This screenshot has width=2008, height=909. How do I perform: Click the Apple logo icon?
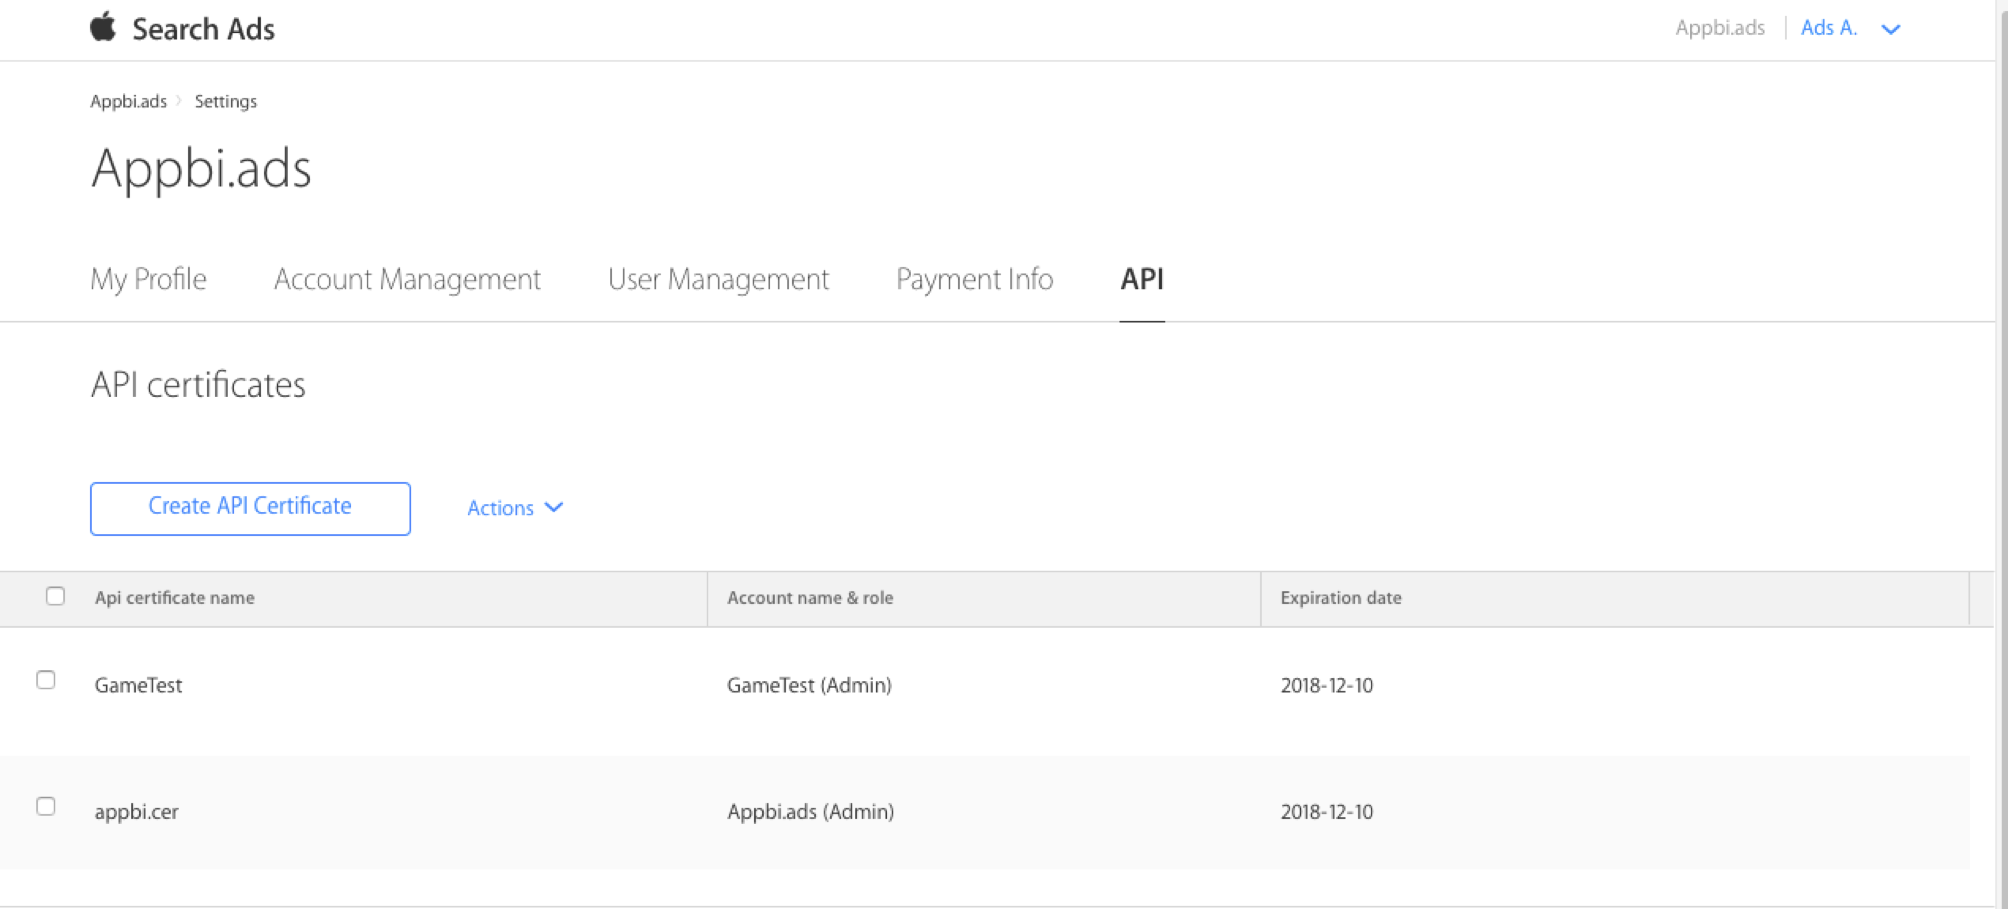(x=103, y=27)
